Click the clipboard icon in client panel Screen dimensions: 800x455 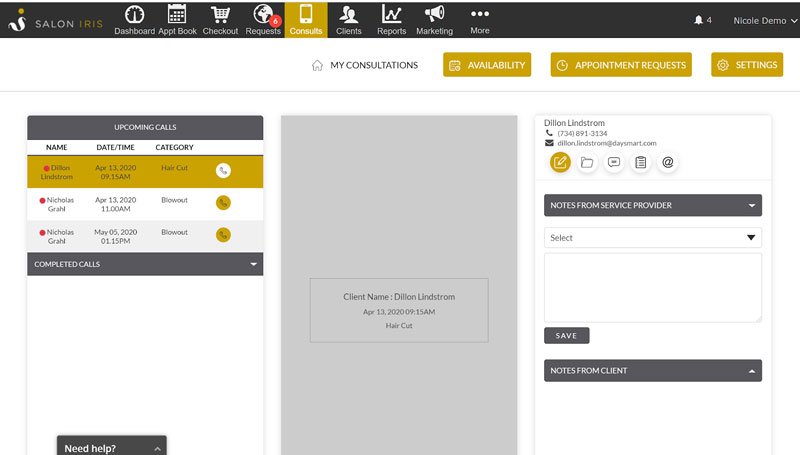(x=641, y=162)
